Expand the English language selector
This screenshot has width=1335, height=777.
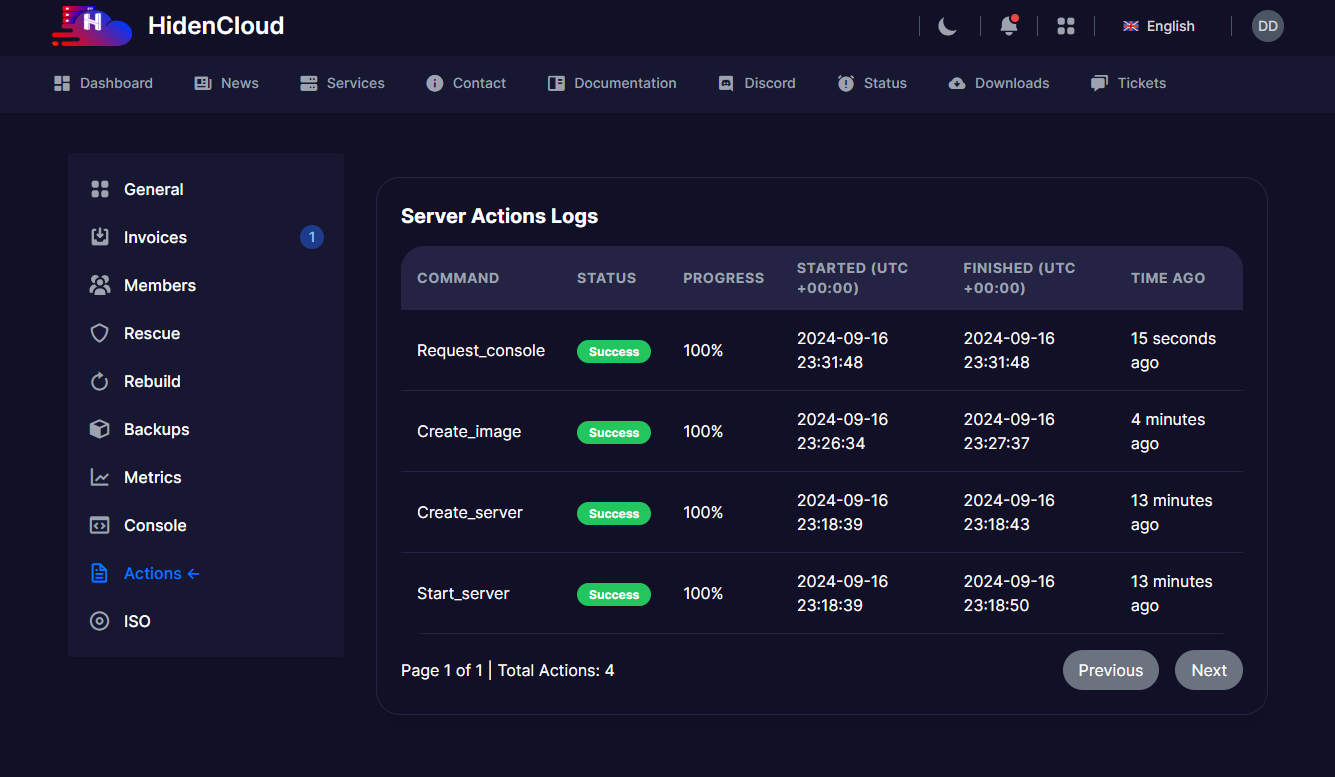(1159, 26)
